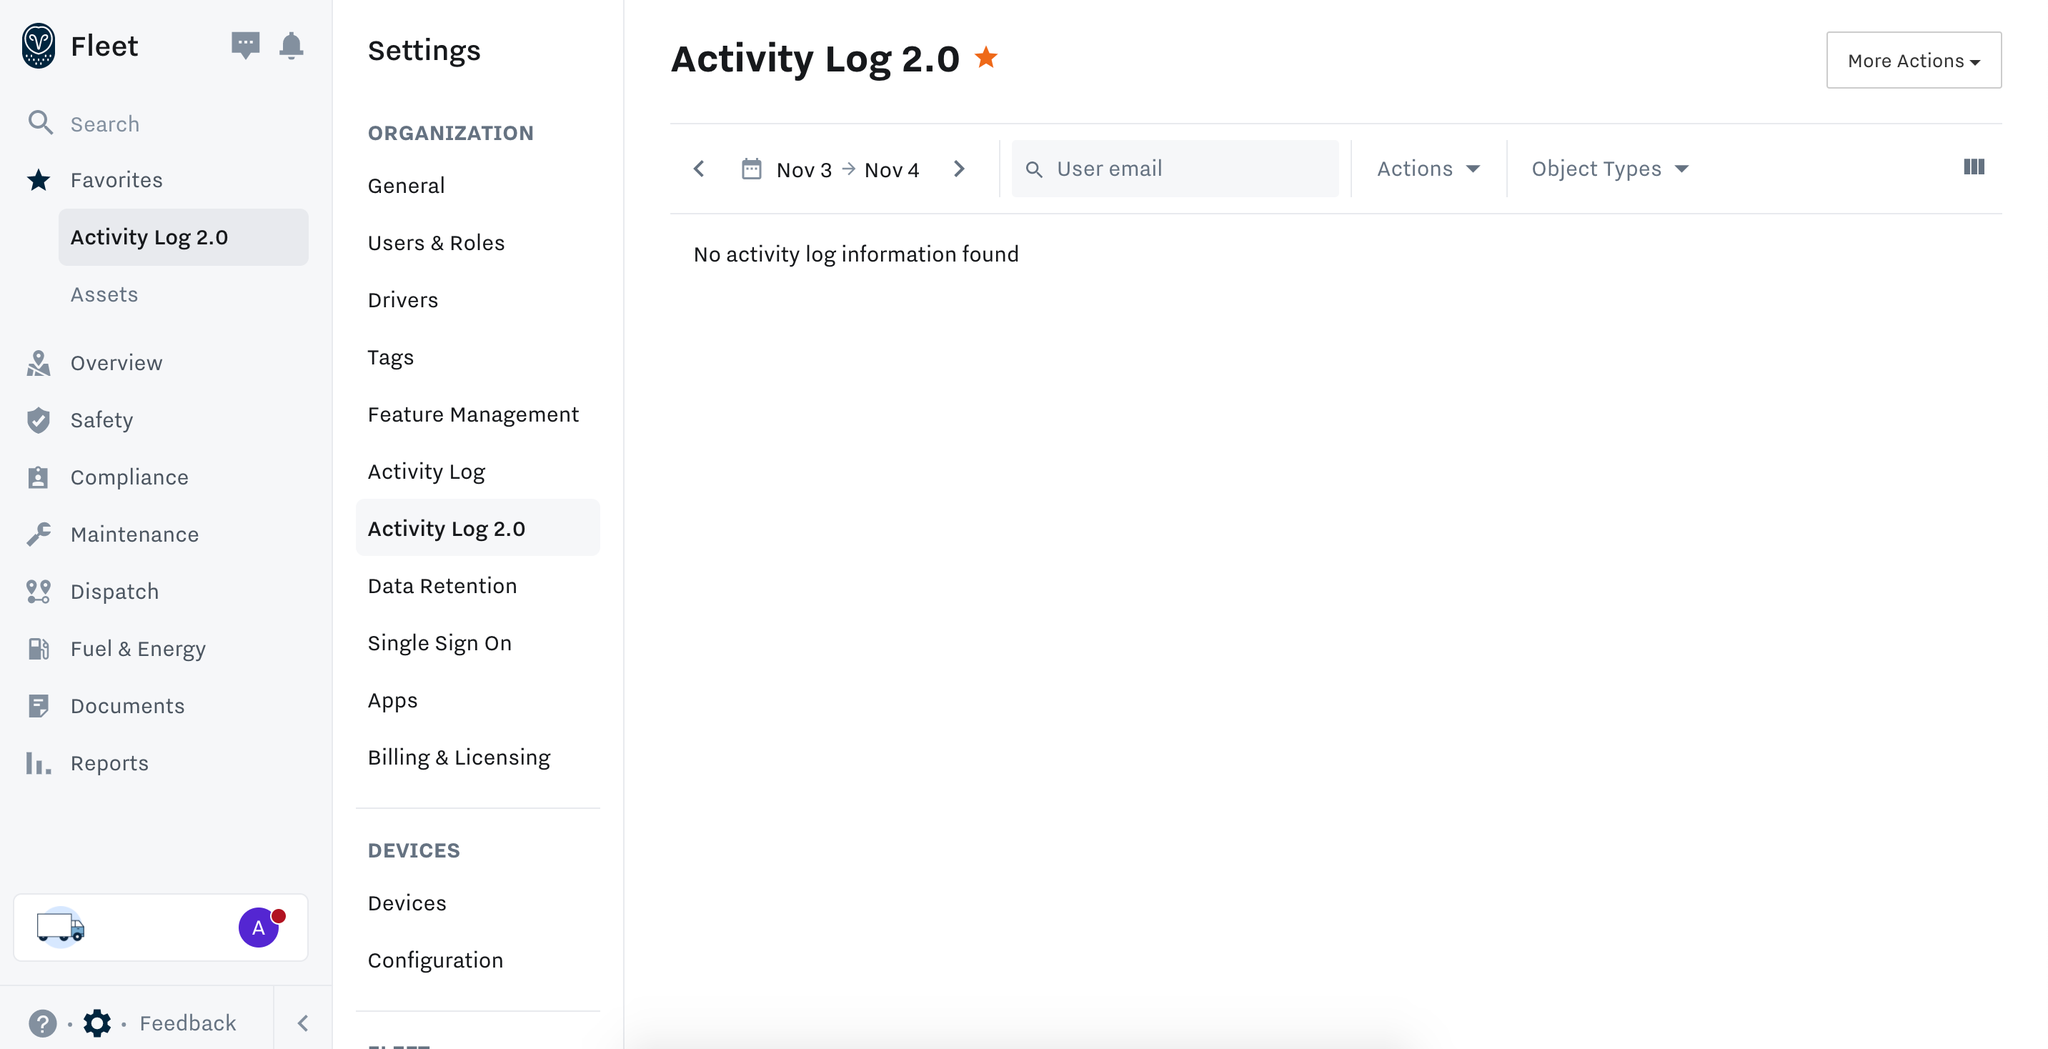Open the messages chat bubble icon

245,45
